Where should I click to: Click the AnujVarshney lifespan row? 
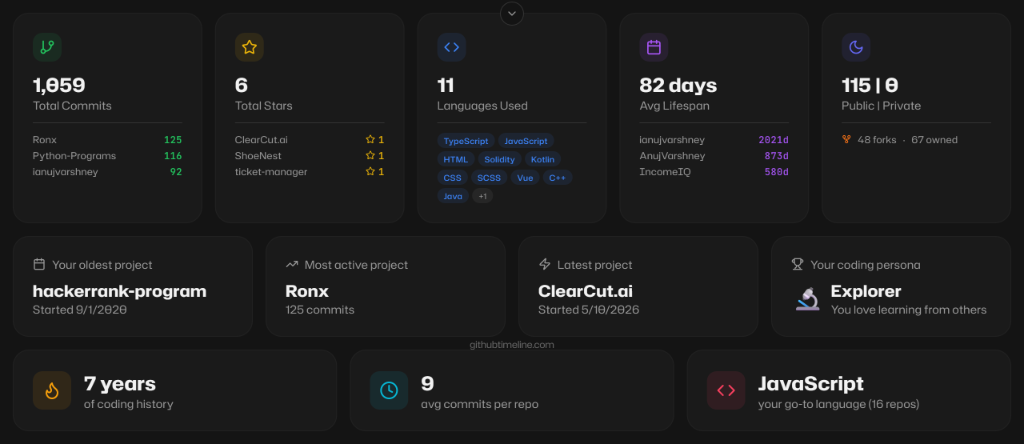coord(714,156)
